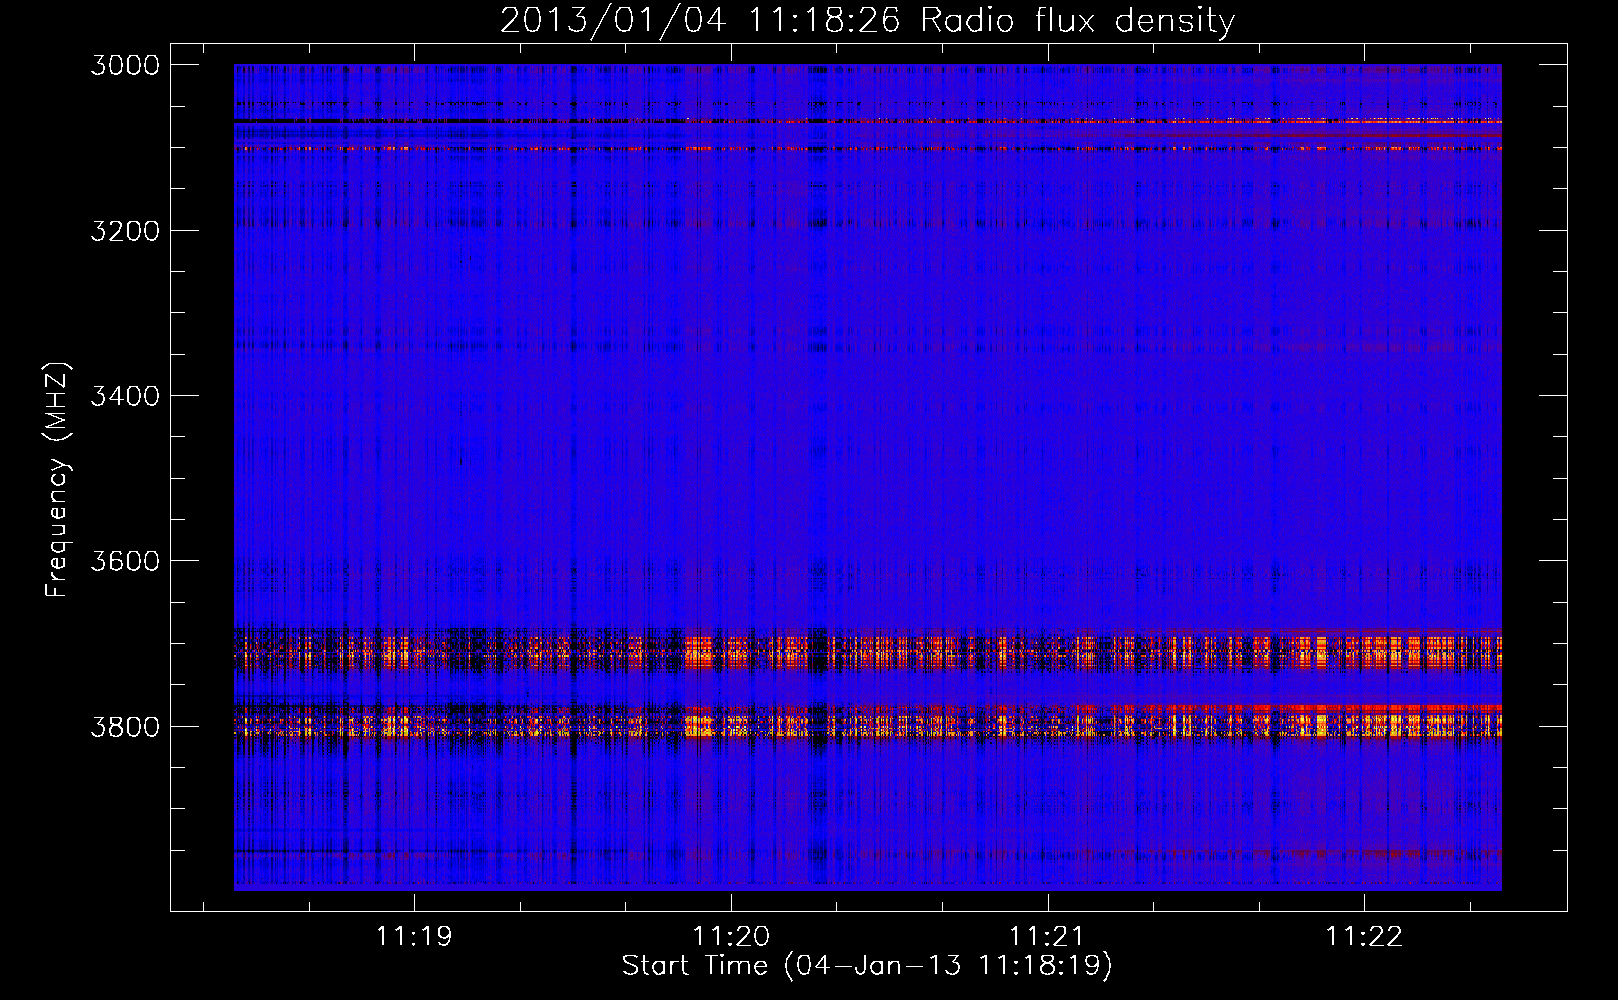Click the 3000 frequency tick label
The height and width of the screenshot is (1000, 1618).
(x=125, y=65)
